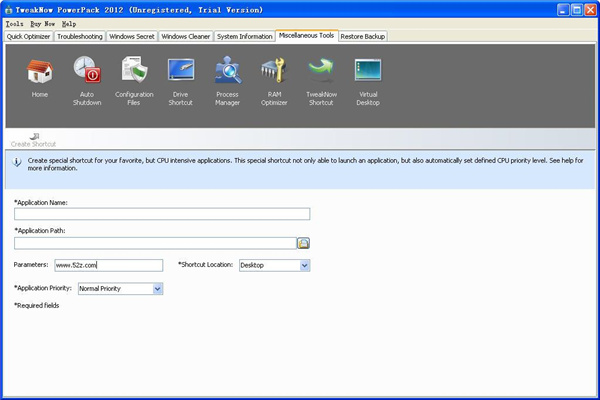Switch to the Troubleshooting tab
The image size is (600, 400).
point(80,36)
